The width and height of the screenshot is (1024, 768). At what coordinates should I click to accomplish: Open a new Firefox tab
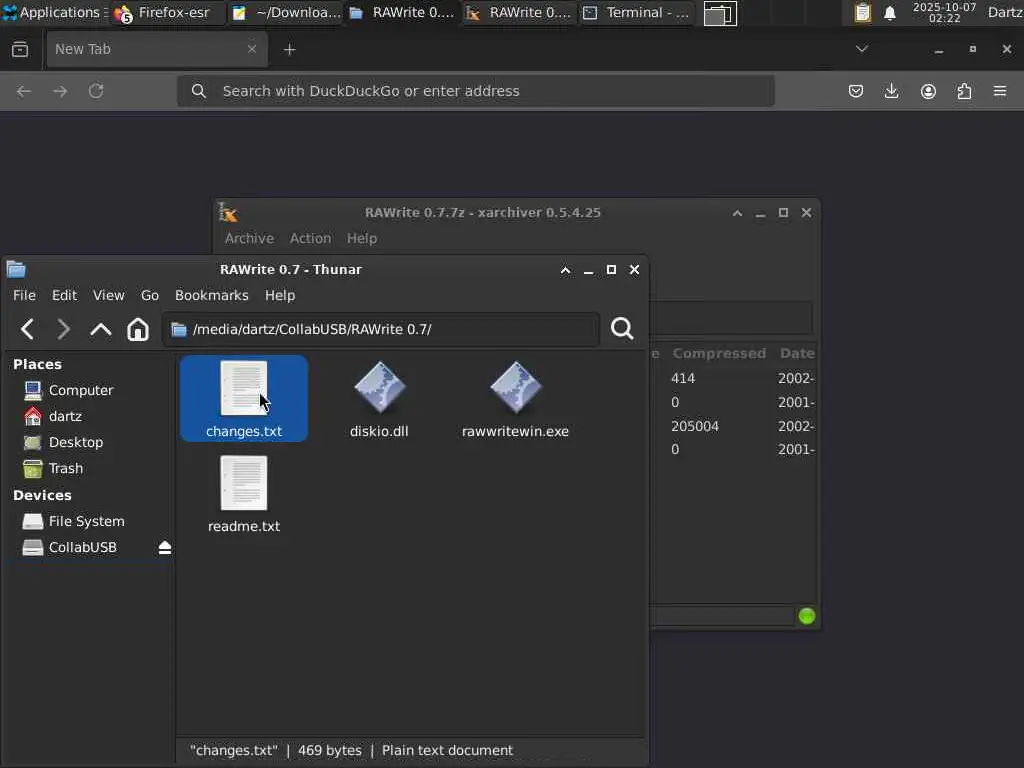tap(289, 50)
